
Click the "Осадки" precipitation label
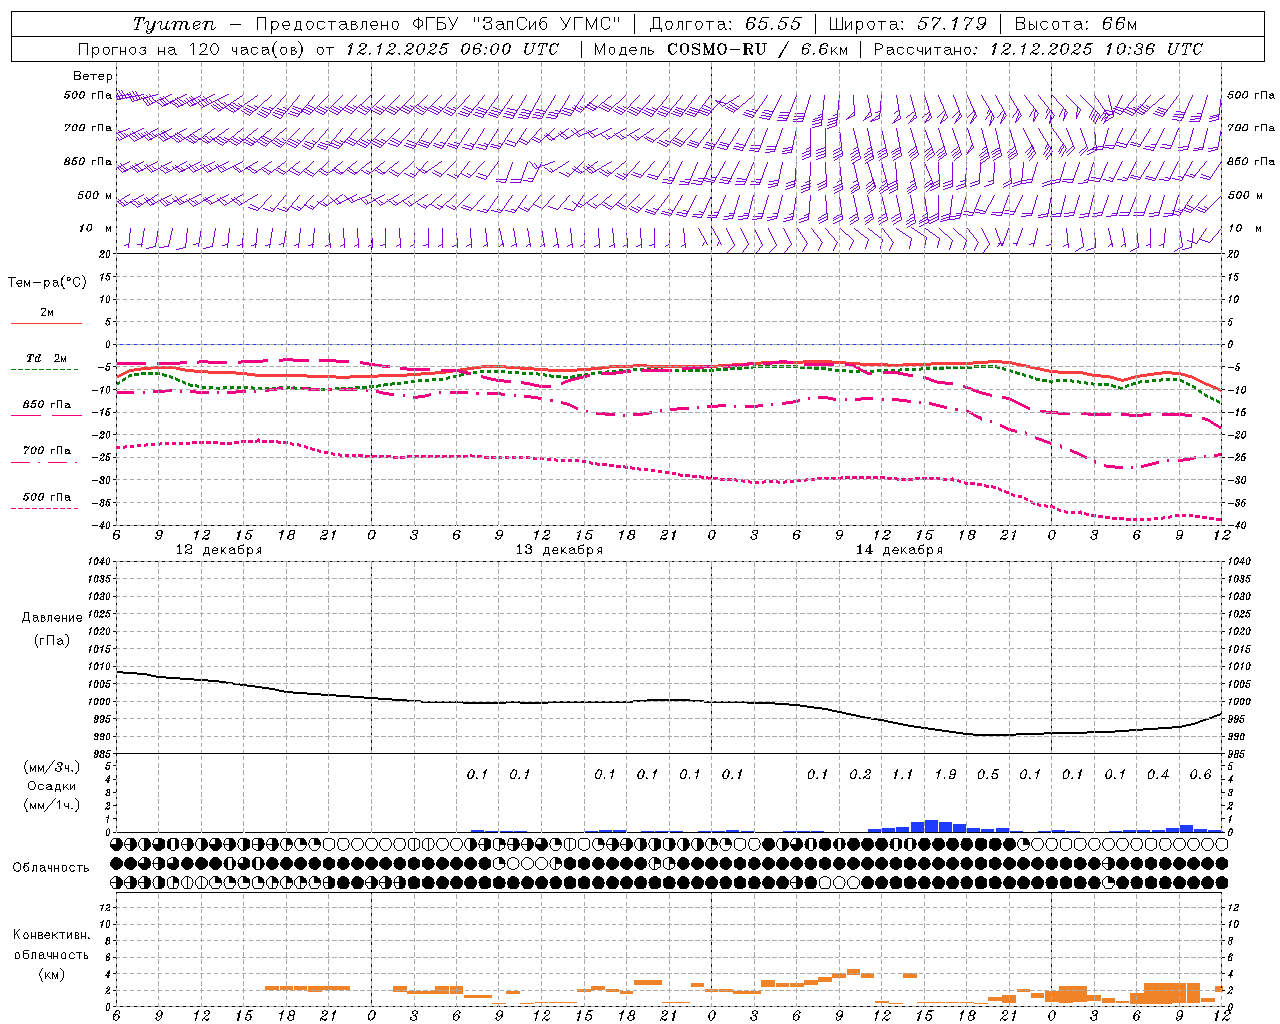52,786
